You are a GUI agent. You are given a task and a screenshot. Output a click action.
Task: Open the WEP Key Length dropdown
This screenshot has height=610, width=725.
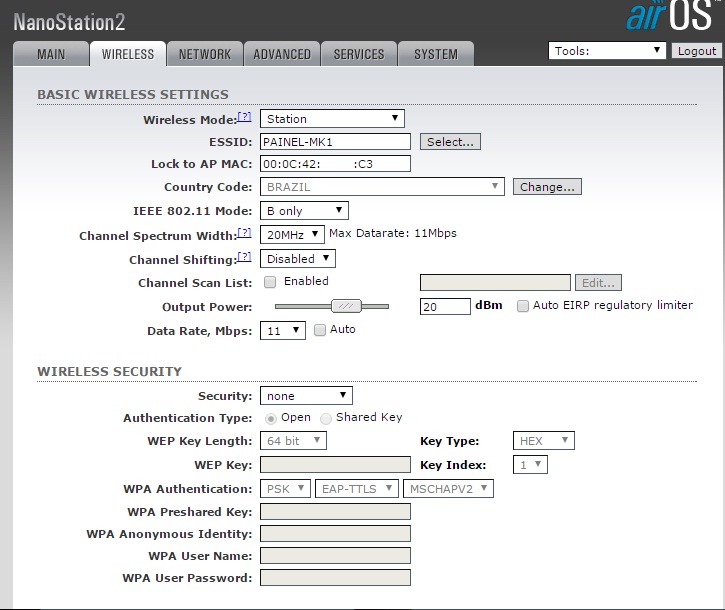point(293,440)
